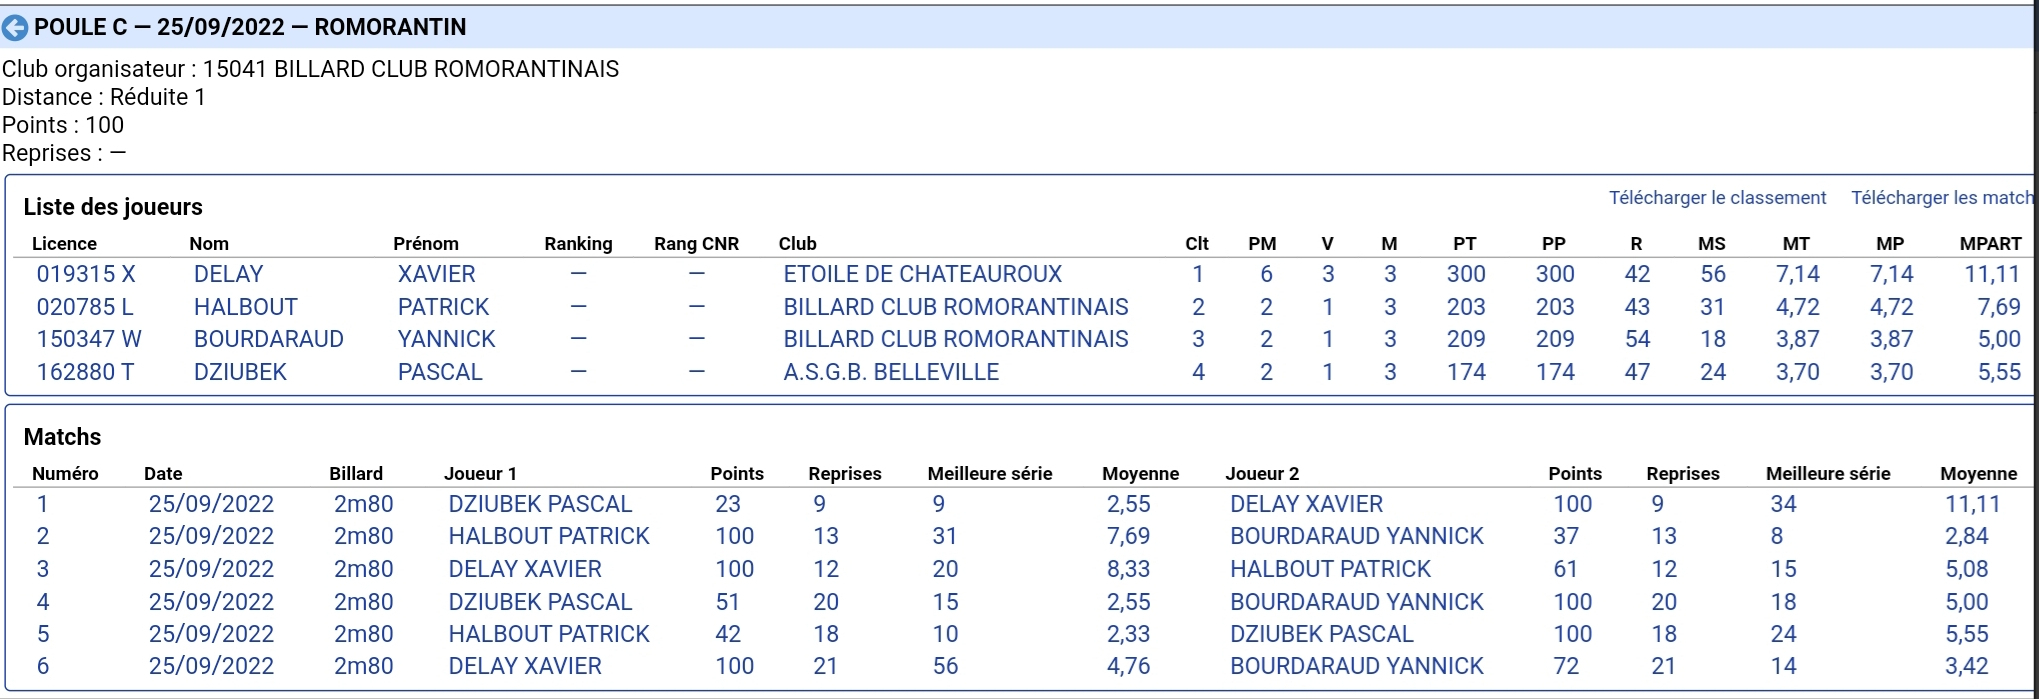
Task: Click DZIUBEK PASCAL in match 4
Action: tap(540, 602)
